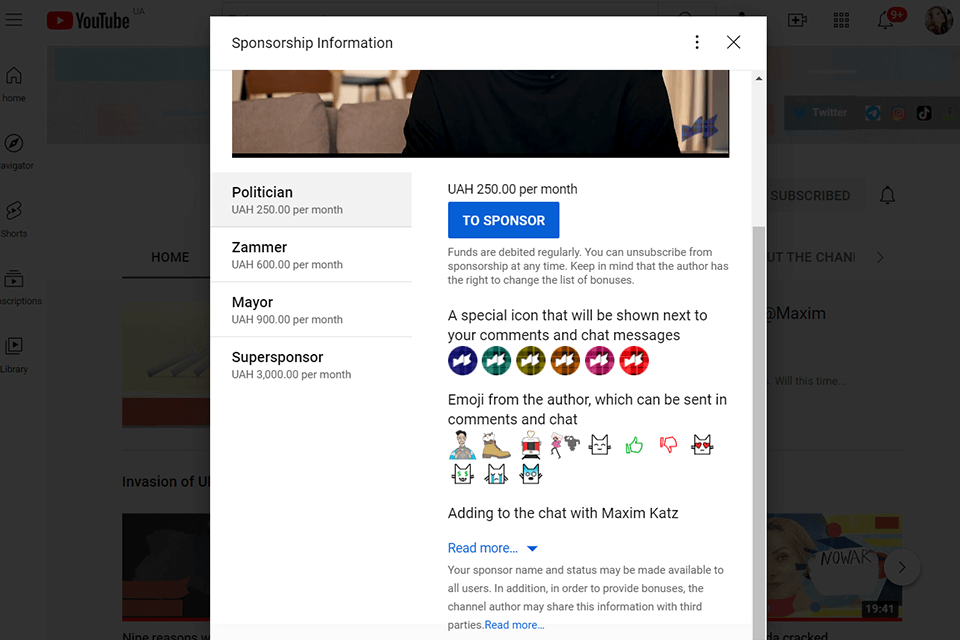Open the channel's Twitter link

click(820, 113)
